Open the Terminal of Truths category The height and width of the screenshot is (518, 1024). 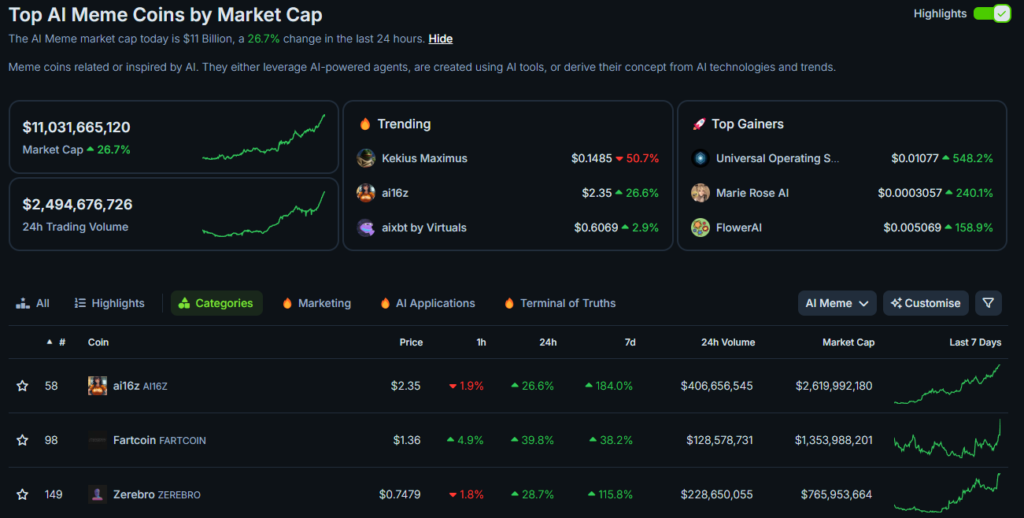(x=560, y=303)
